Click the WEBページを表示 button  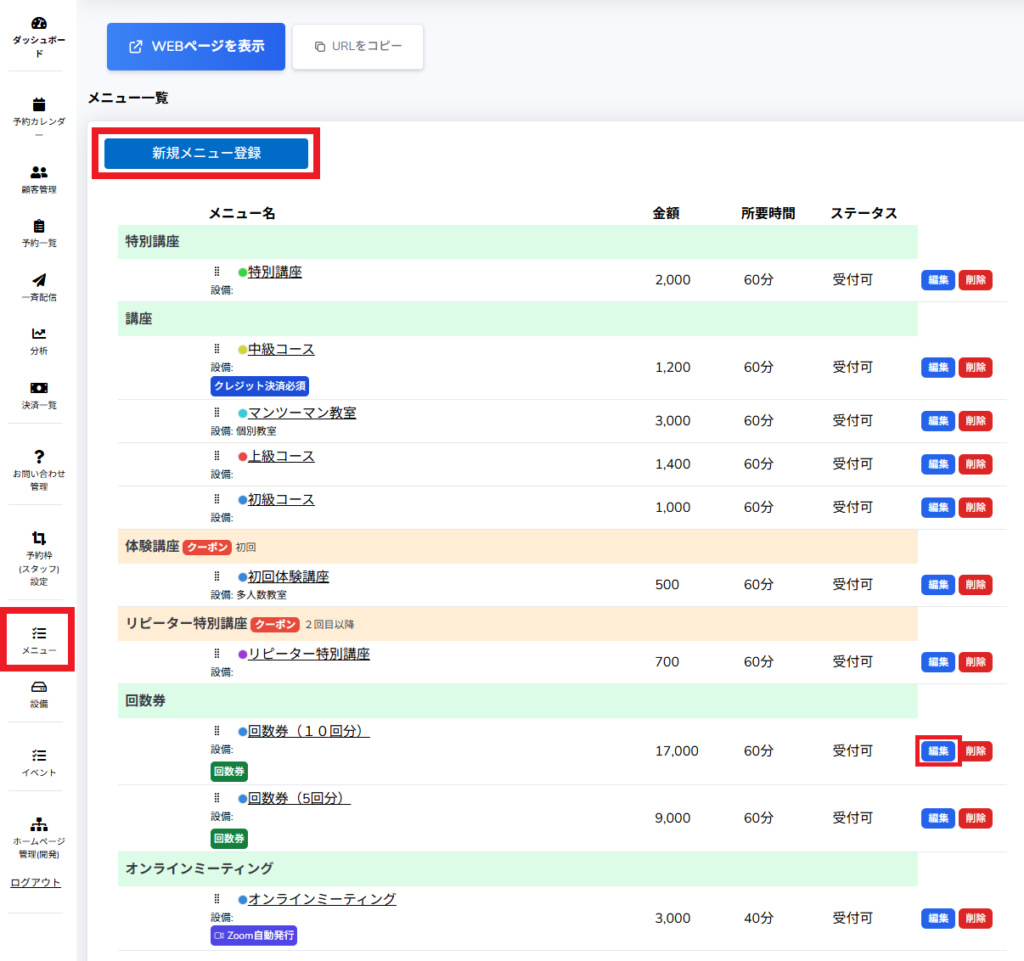(x=196, y=47)
